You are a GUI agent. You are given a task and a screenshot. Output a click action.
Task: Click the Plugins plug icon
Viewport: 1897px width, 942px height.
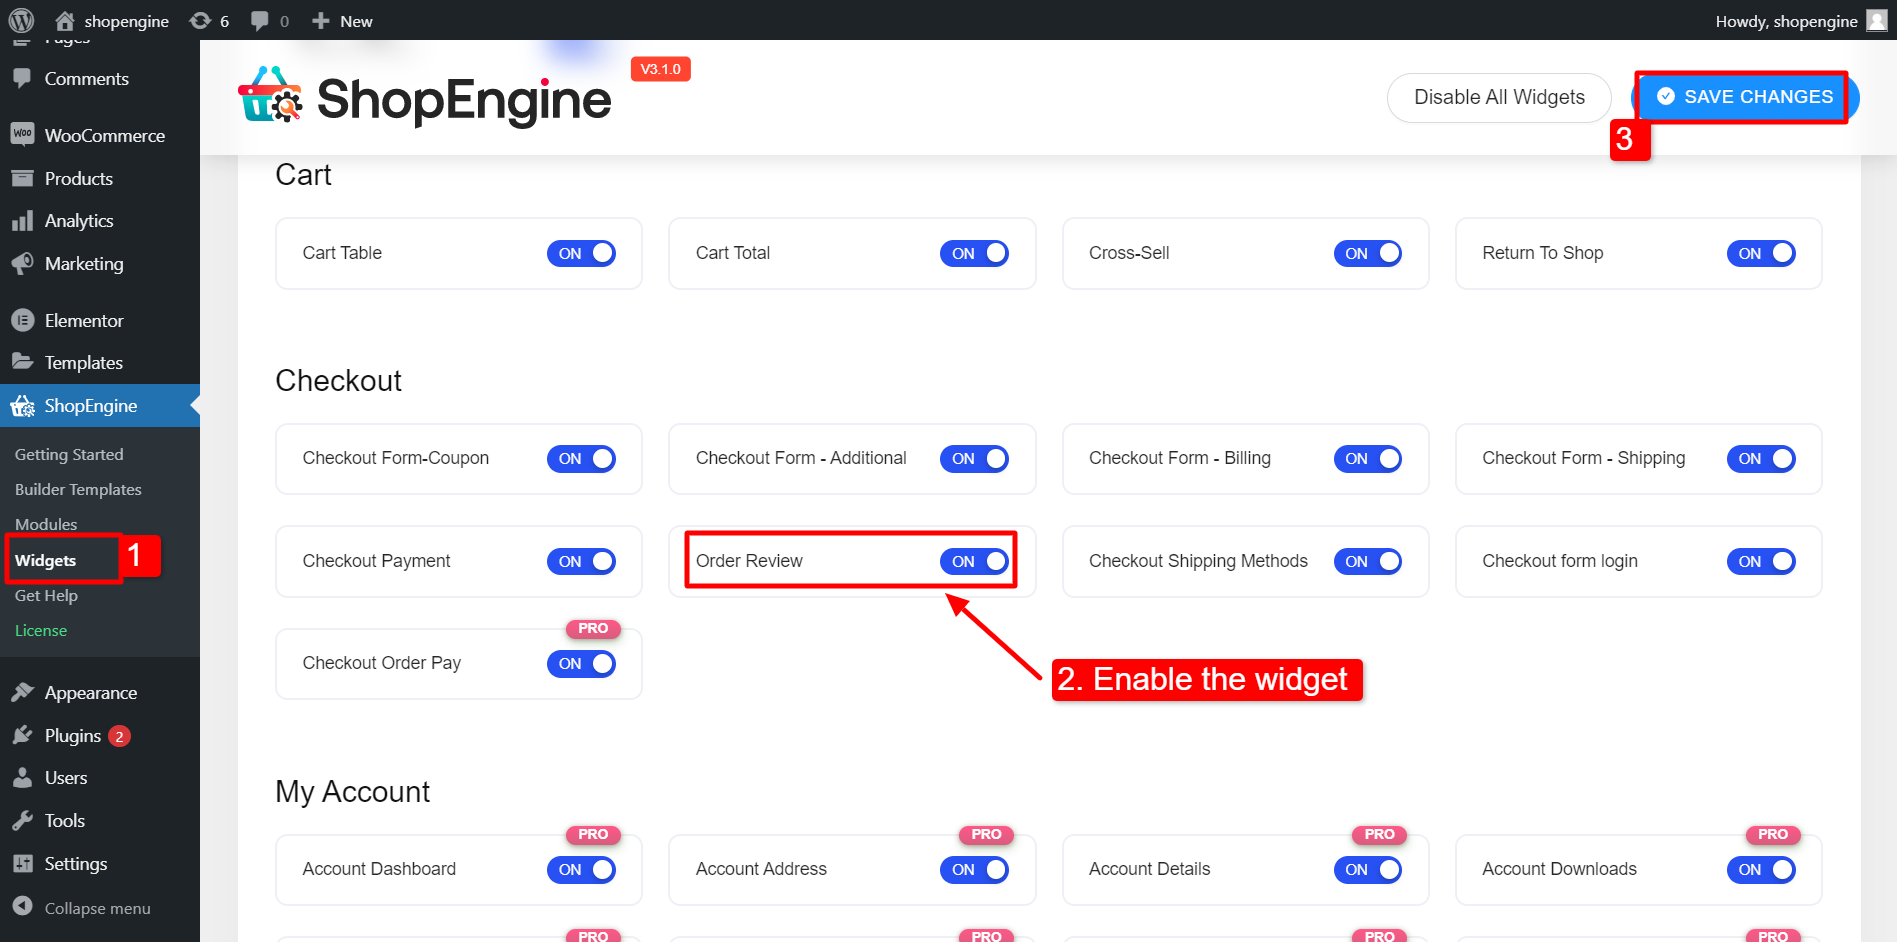tap(22, 736)
